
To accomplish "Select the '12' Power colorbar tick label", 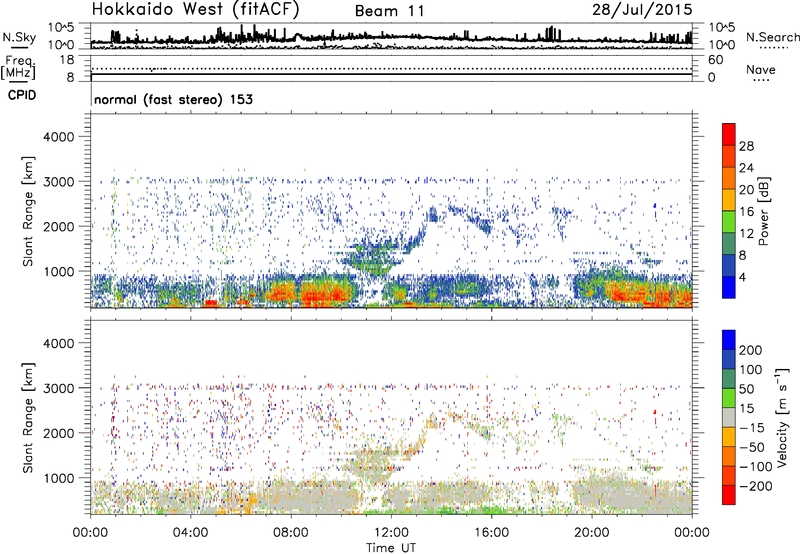I will click(x=746, y=233).
